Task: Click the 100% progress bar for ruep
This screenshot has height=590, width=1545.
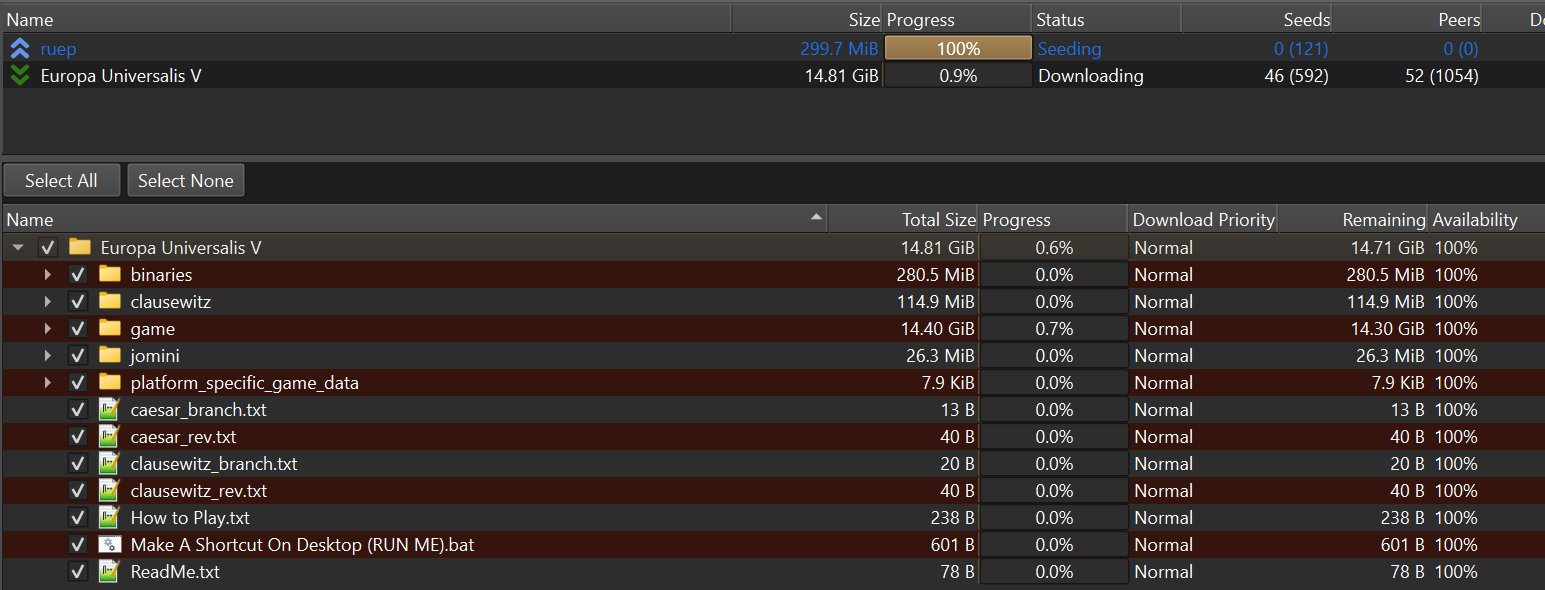Action: click(x=958, y=48)
